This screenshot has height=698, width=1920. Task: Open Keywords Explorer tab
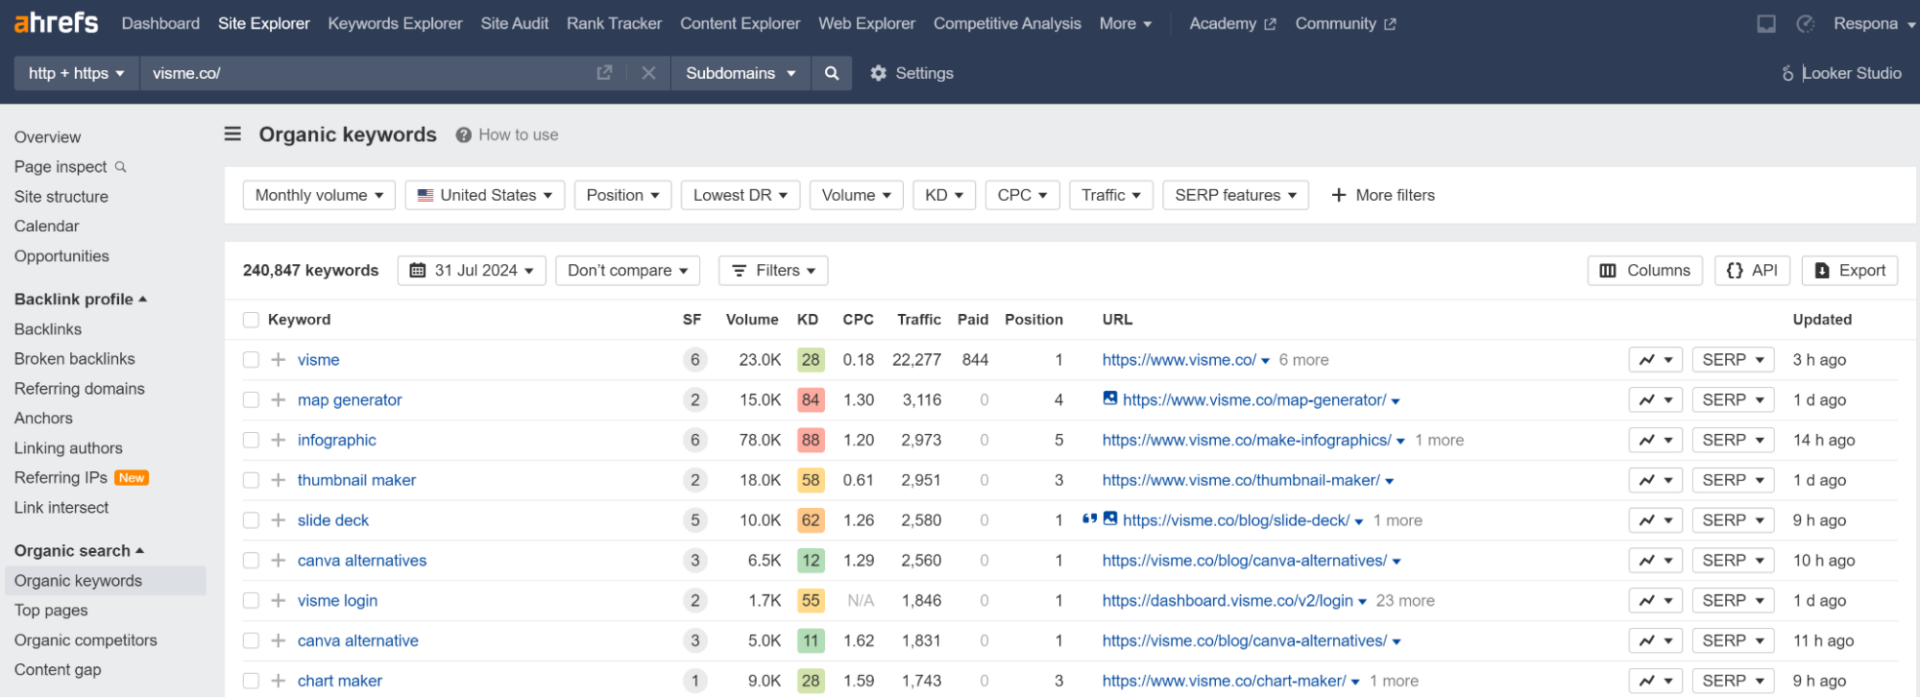[x=395, y=23]
